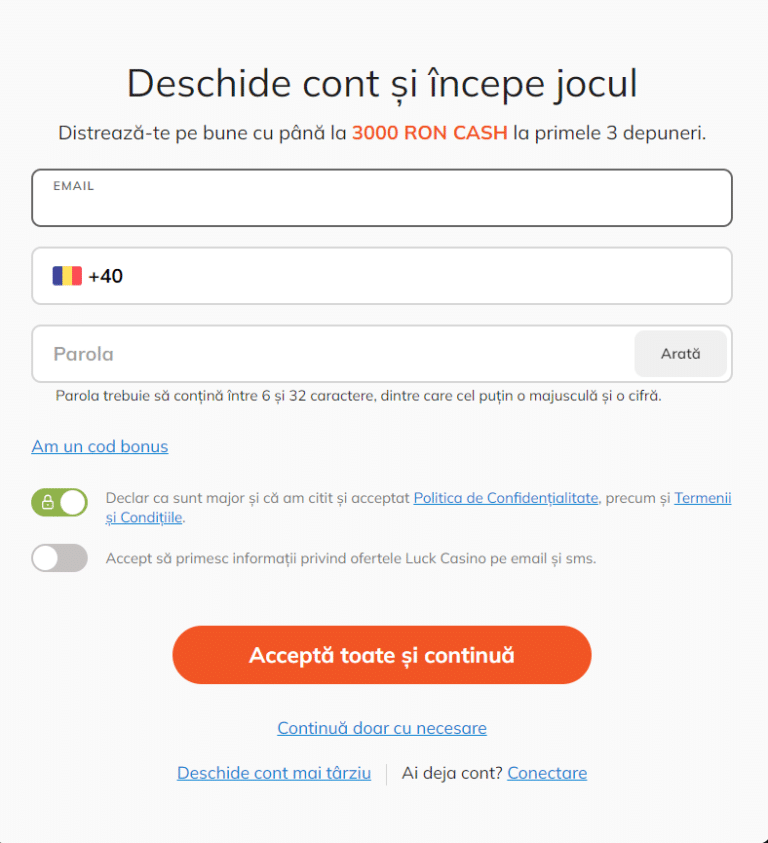This screenshot has height=843, width=768.
Task: Toggle the age and terms acceptance switch
Action: (x=60, y=502)
